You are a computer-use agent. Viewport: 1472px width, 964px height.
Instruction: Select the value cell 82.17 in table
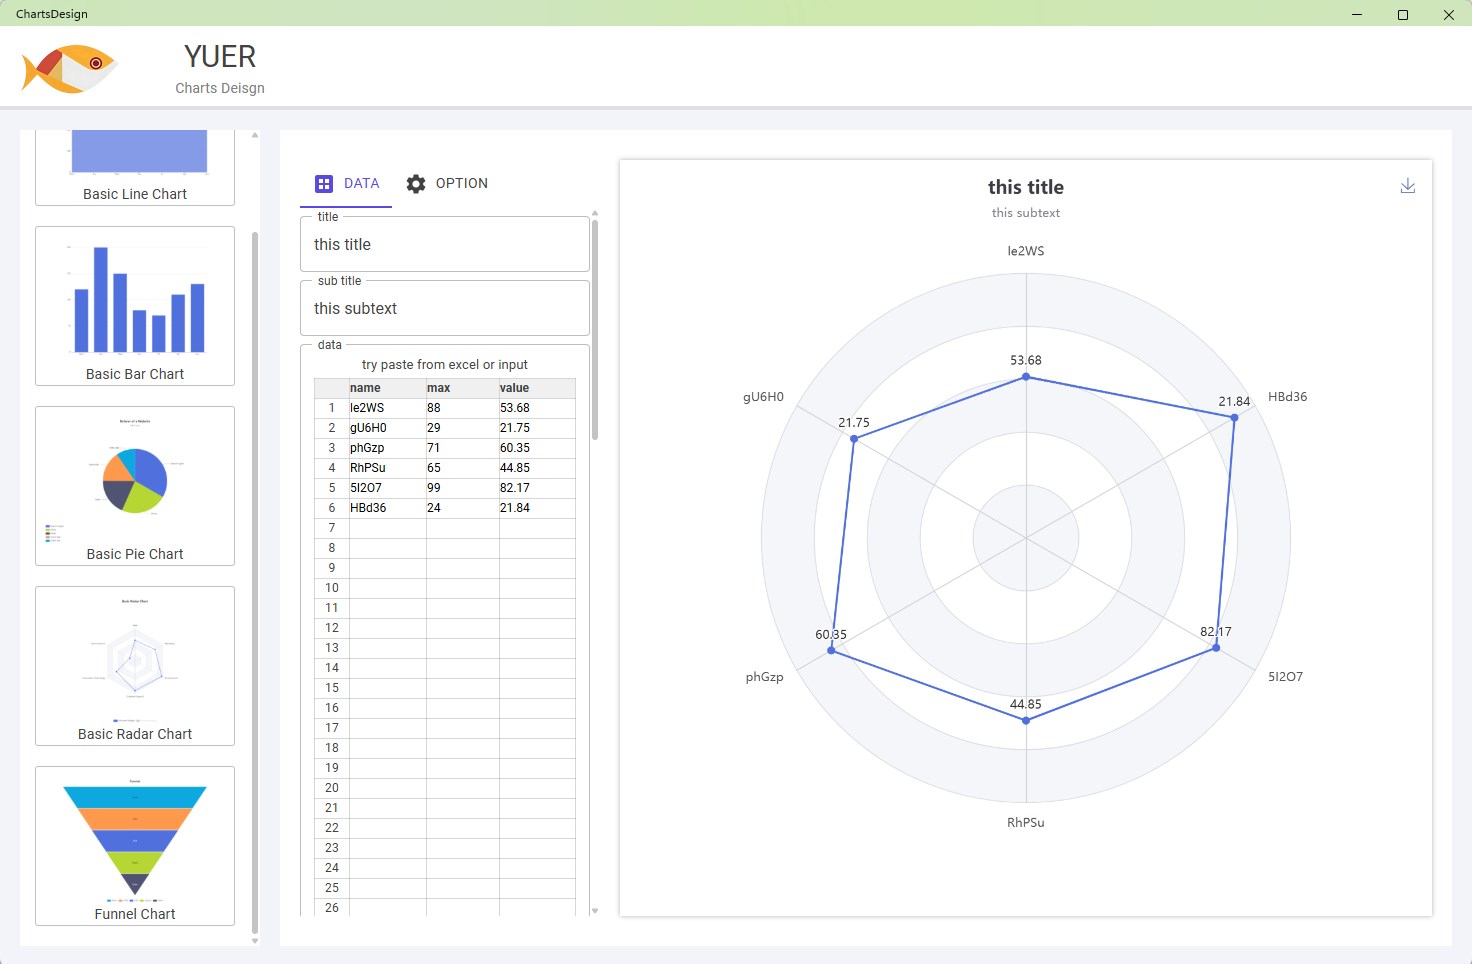click(537, 488)
